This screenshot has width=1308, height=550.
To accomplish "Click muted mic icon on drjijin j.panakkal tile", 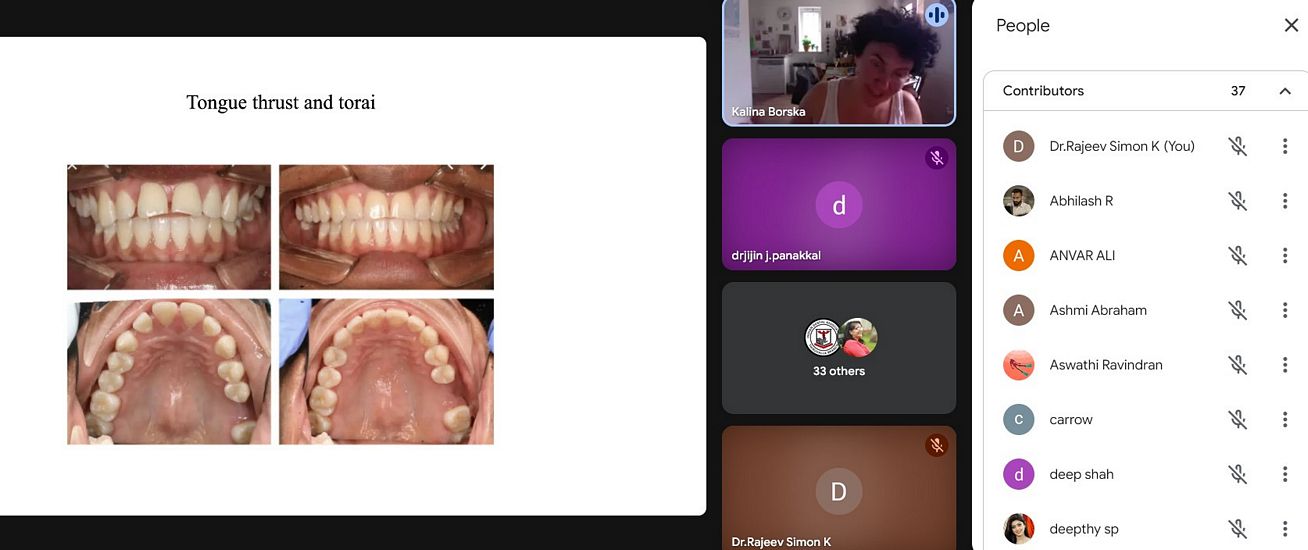I will pyautogui.click(x=936, y=157).
